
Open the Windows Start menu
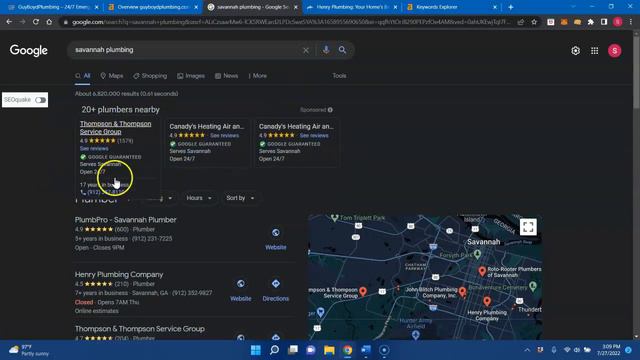pos(256,350)
